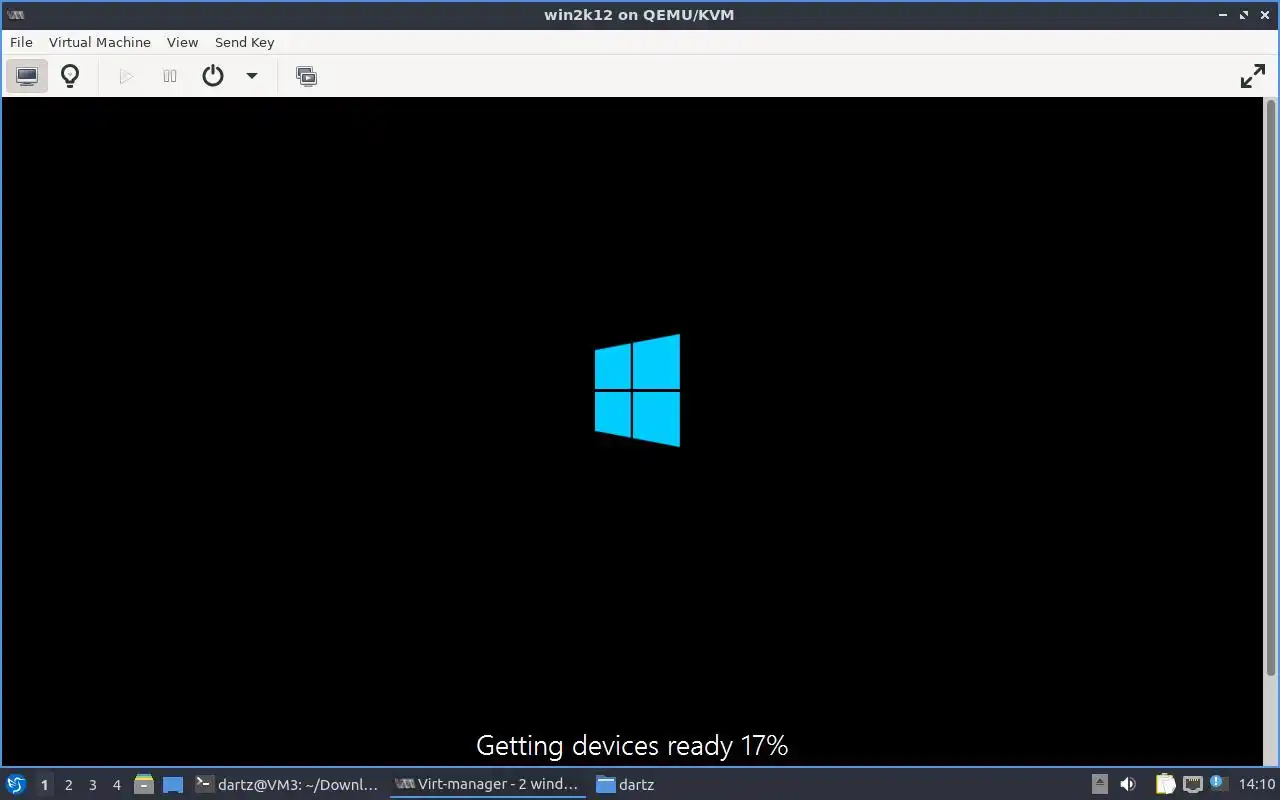This screenshot has width=1280, height=800.
Task: Open the Send Key menu
Action: 244,42
